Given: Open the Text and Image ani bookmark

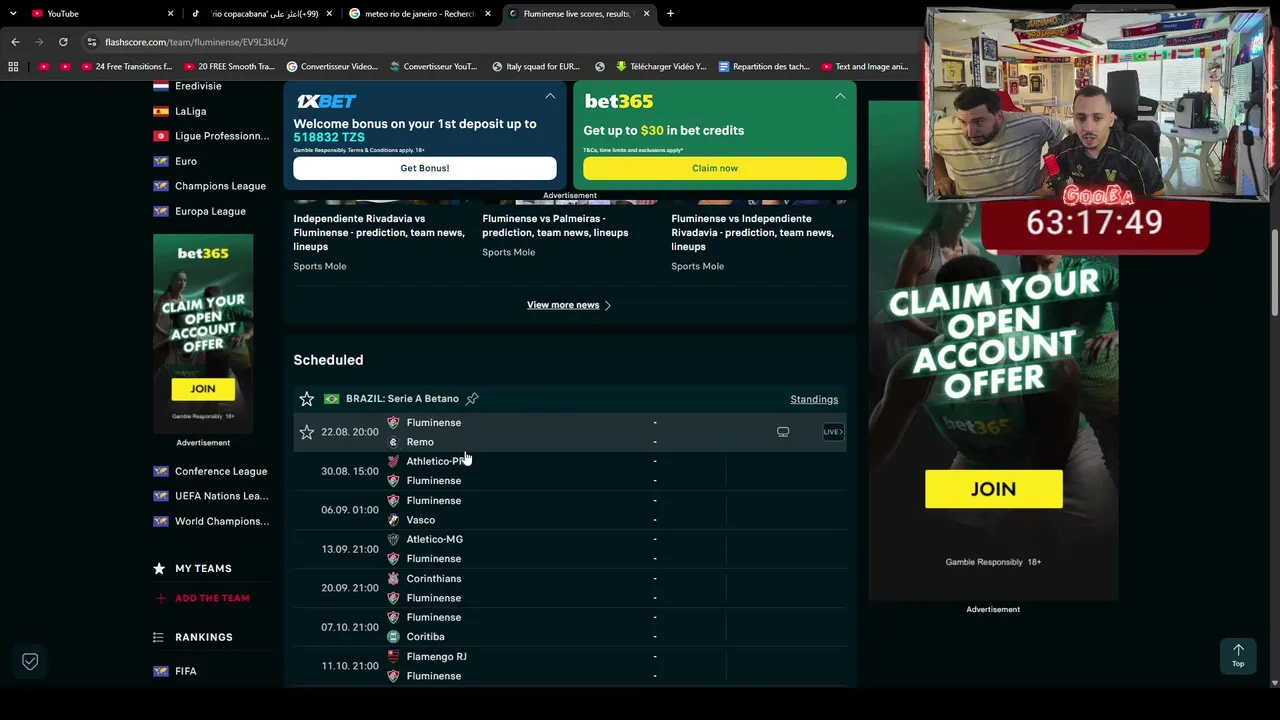Looking at the screenshot, I should pos(865,67).
